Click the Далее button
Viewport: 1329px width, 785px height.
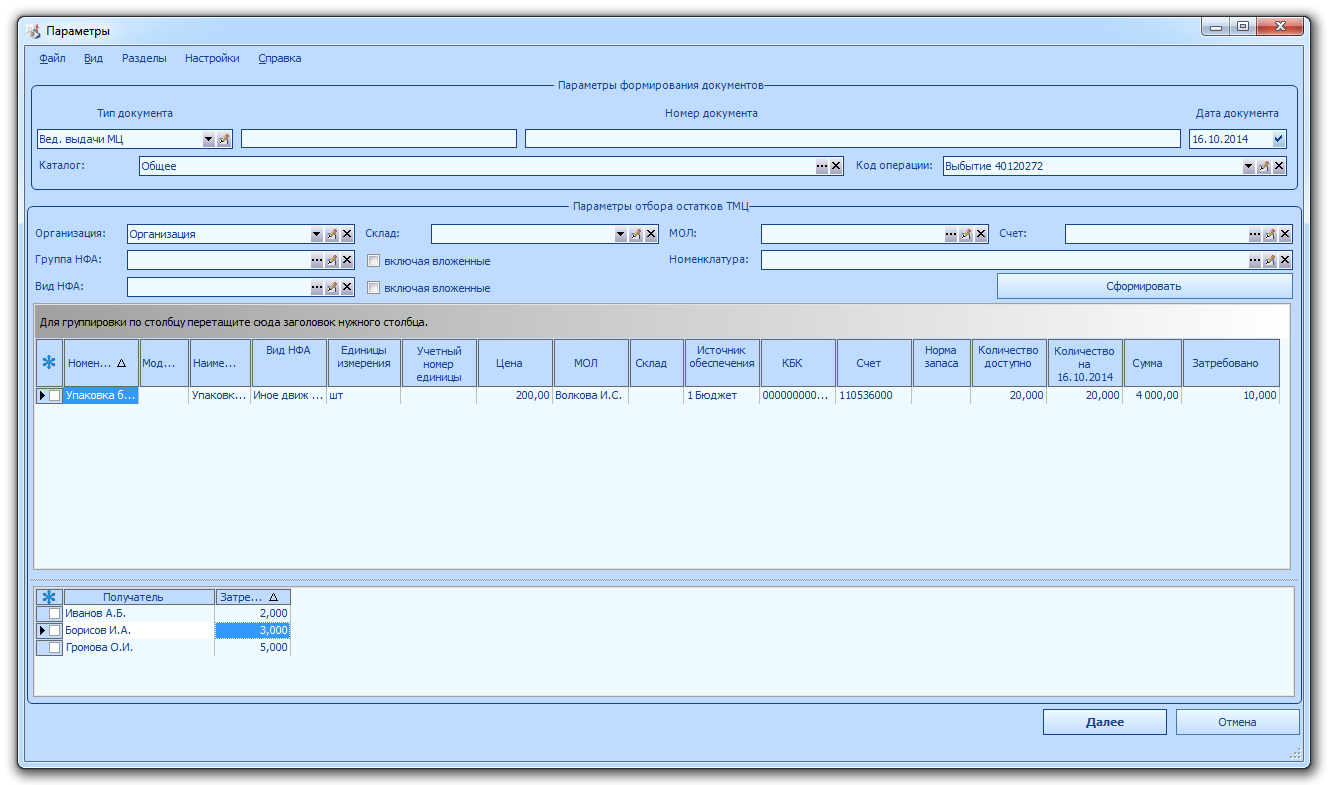point(1105,722)
